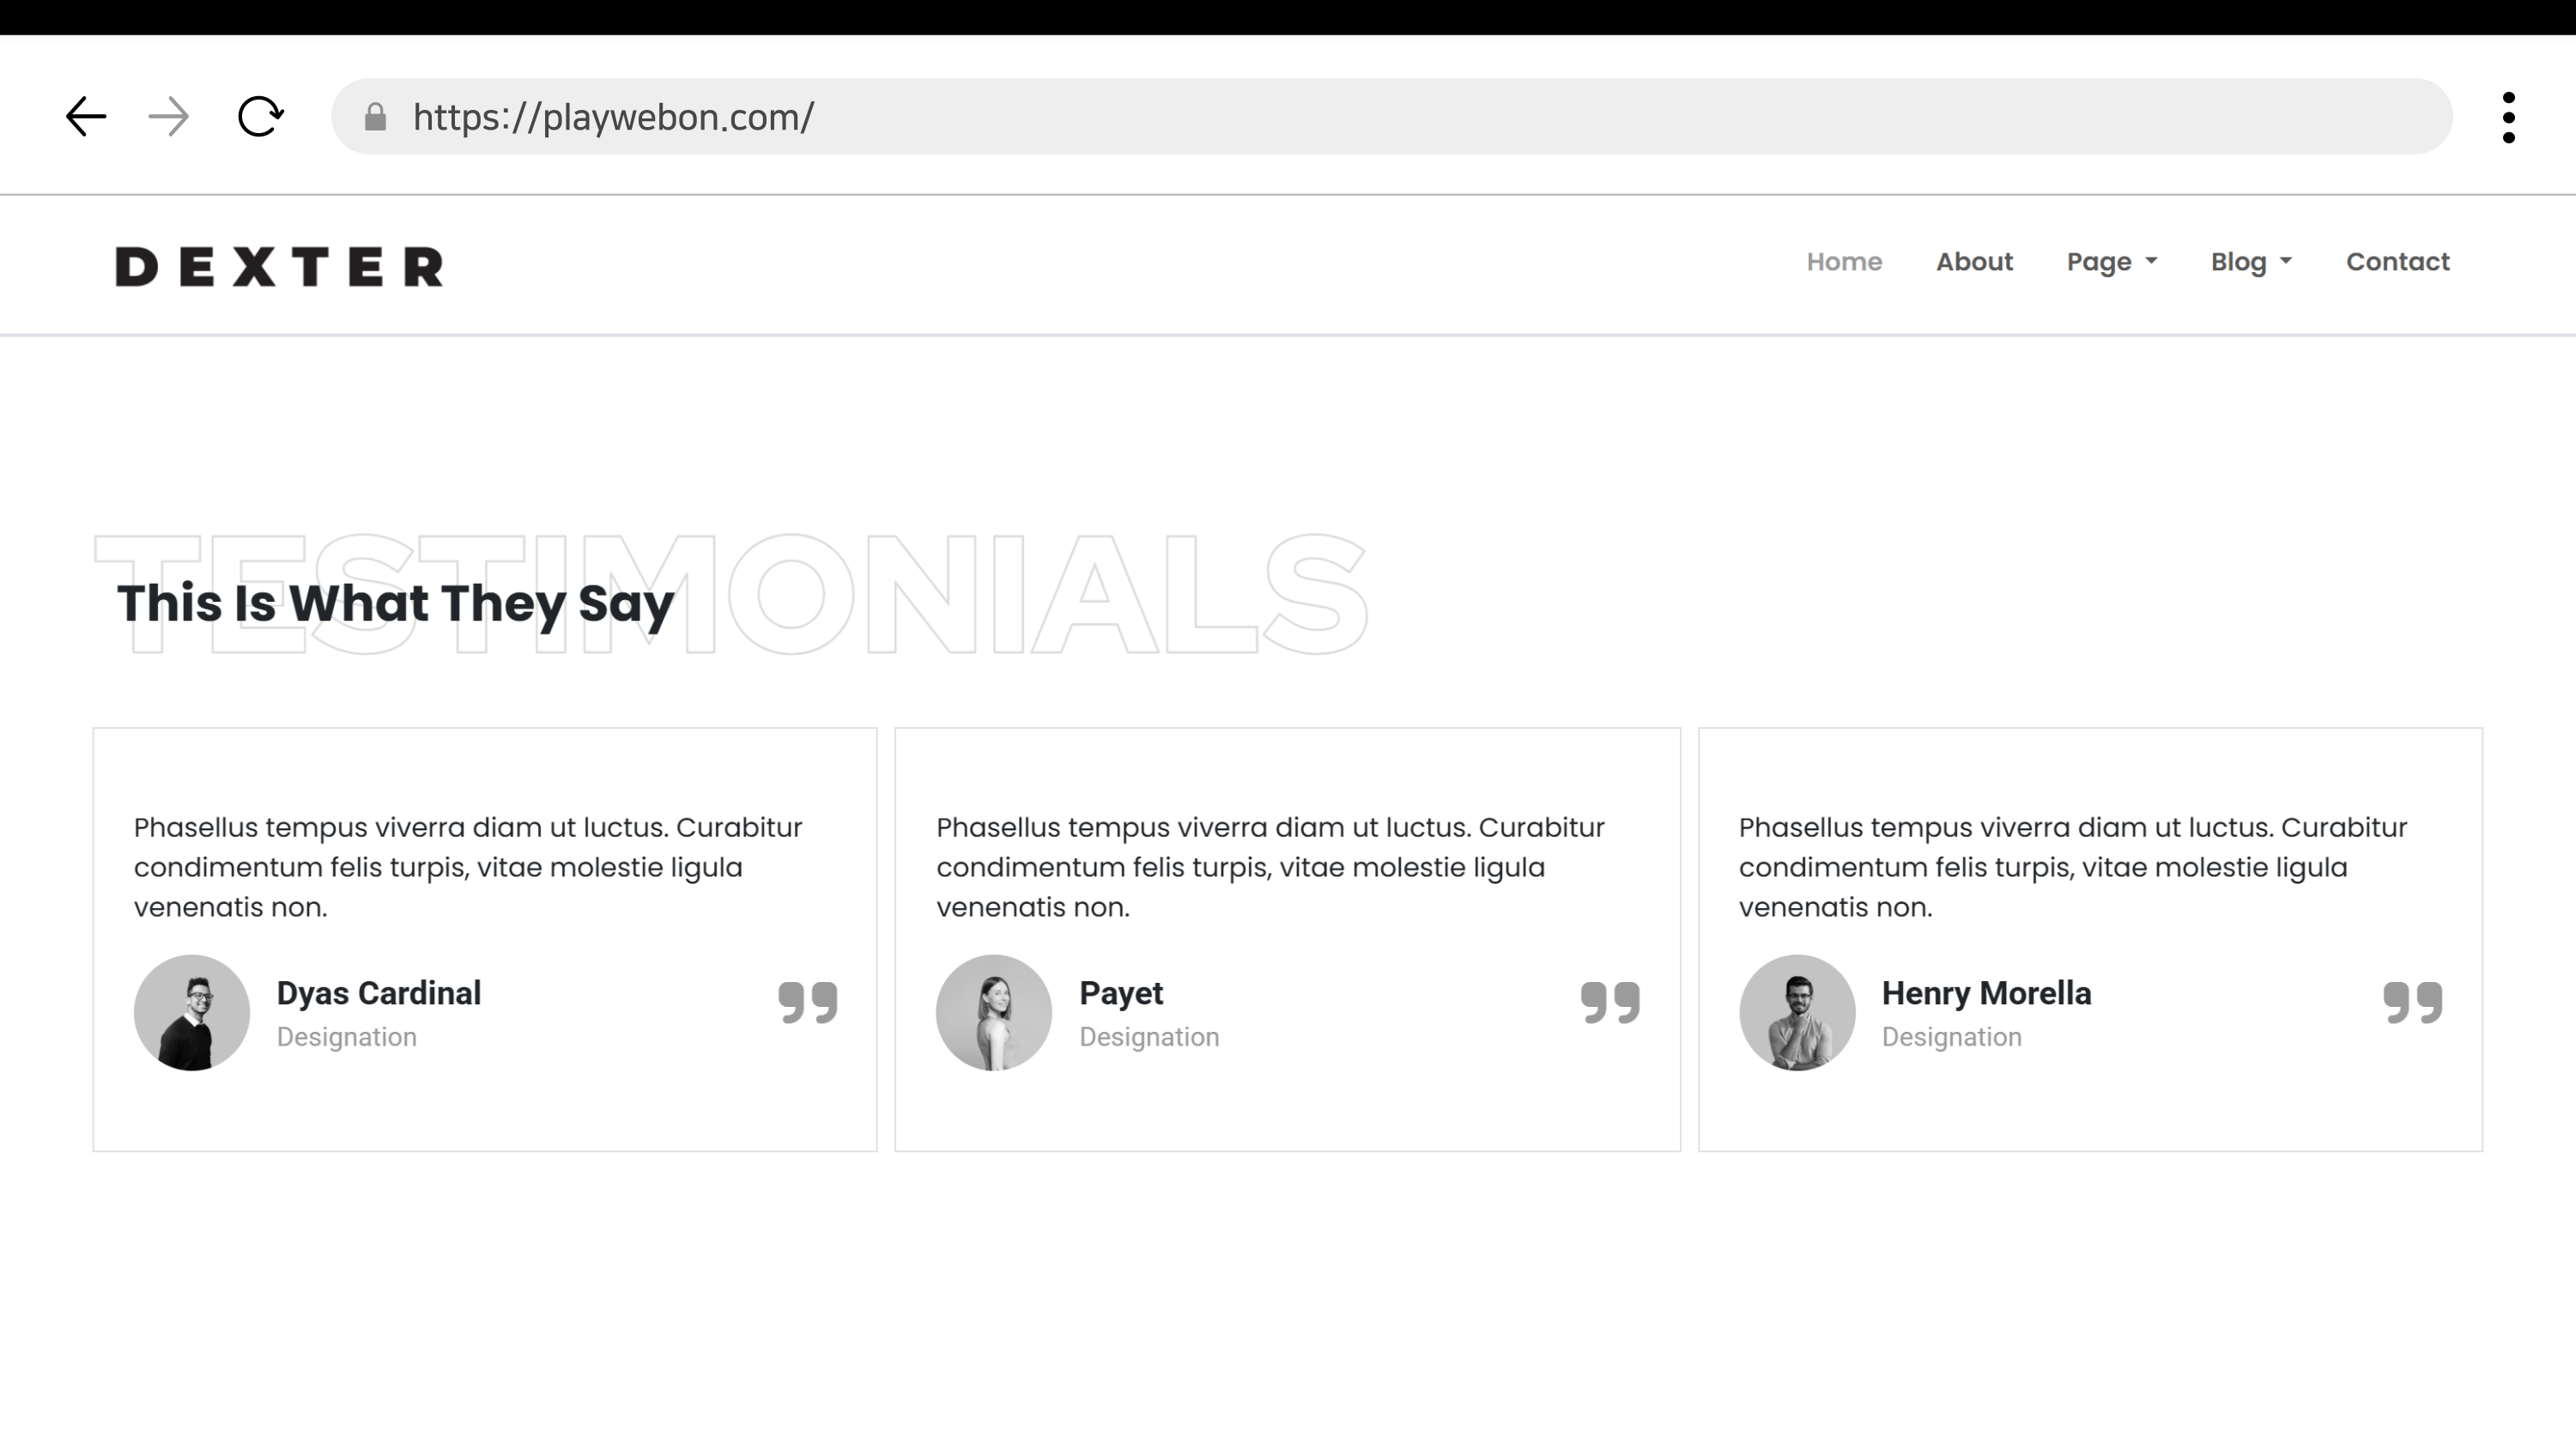Click Payet's avatar photo
This screenshot has height=1449, width=2576.
pyautogui.click(x=993, y=1013)
